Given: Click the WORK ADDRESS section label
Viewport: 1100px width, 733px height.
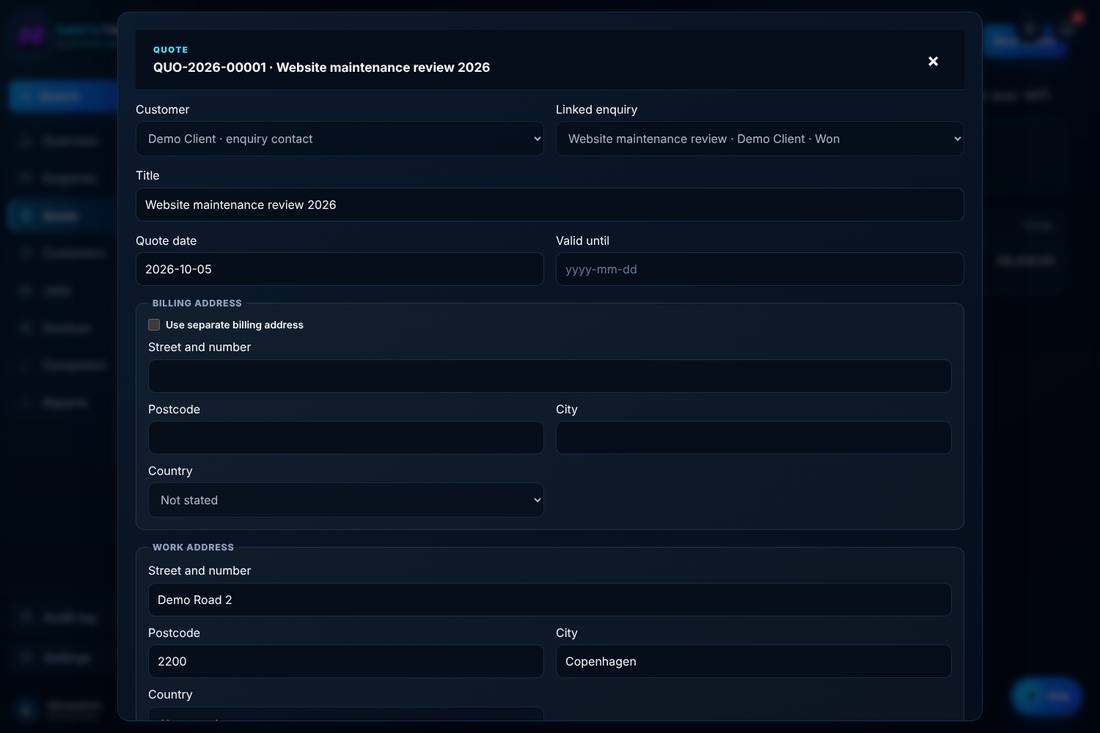Looking at the screenshot, I should click(193, 547).
